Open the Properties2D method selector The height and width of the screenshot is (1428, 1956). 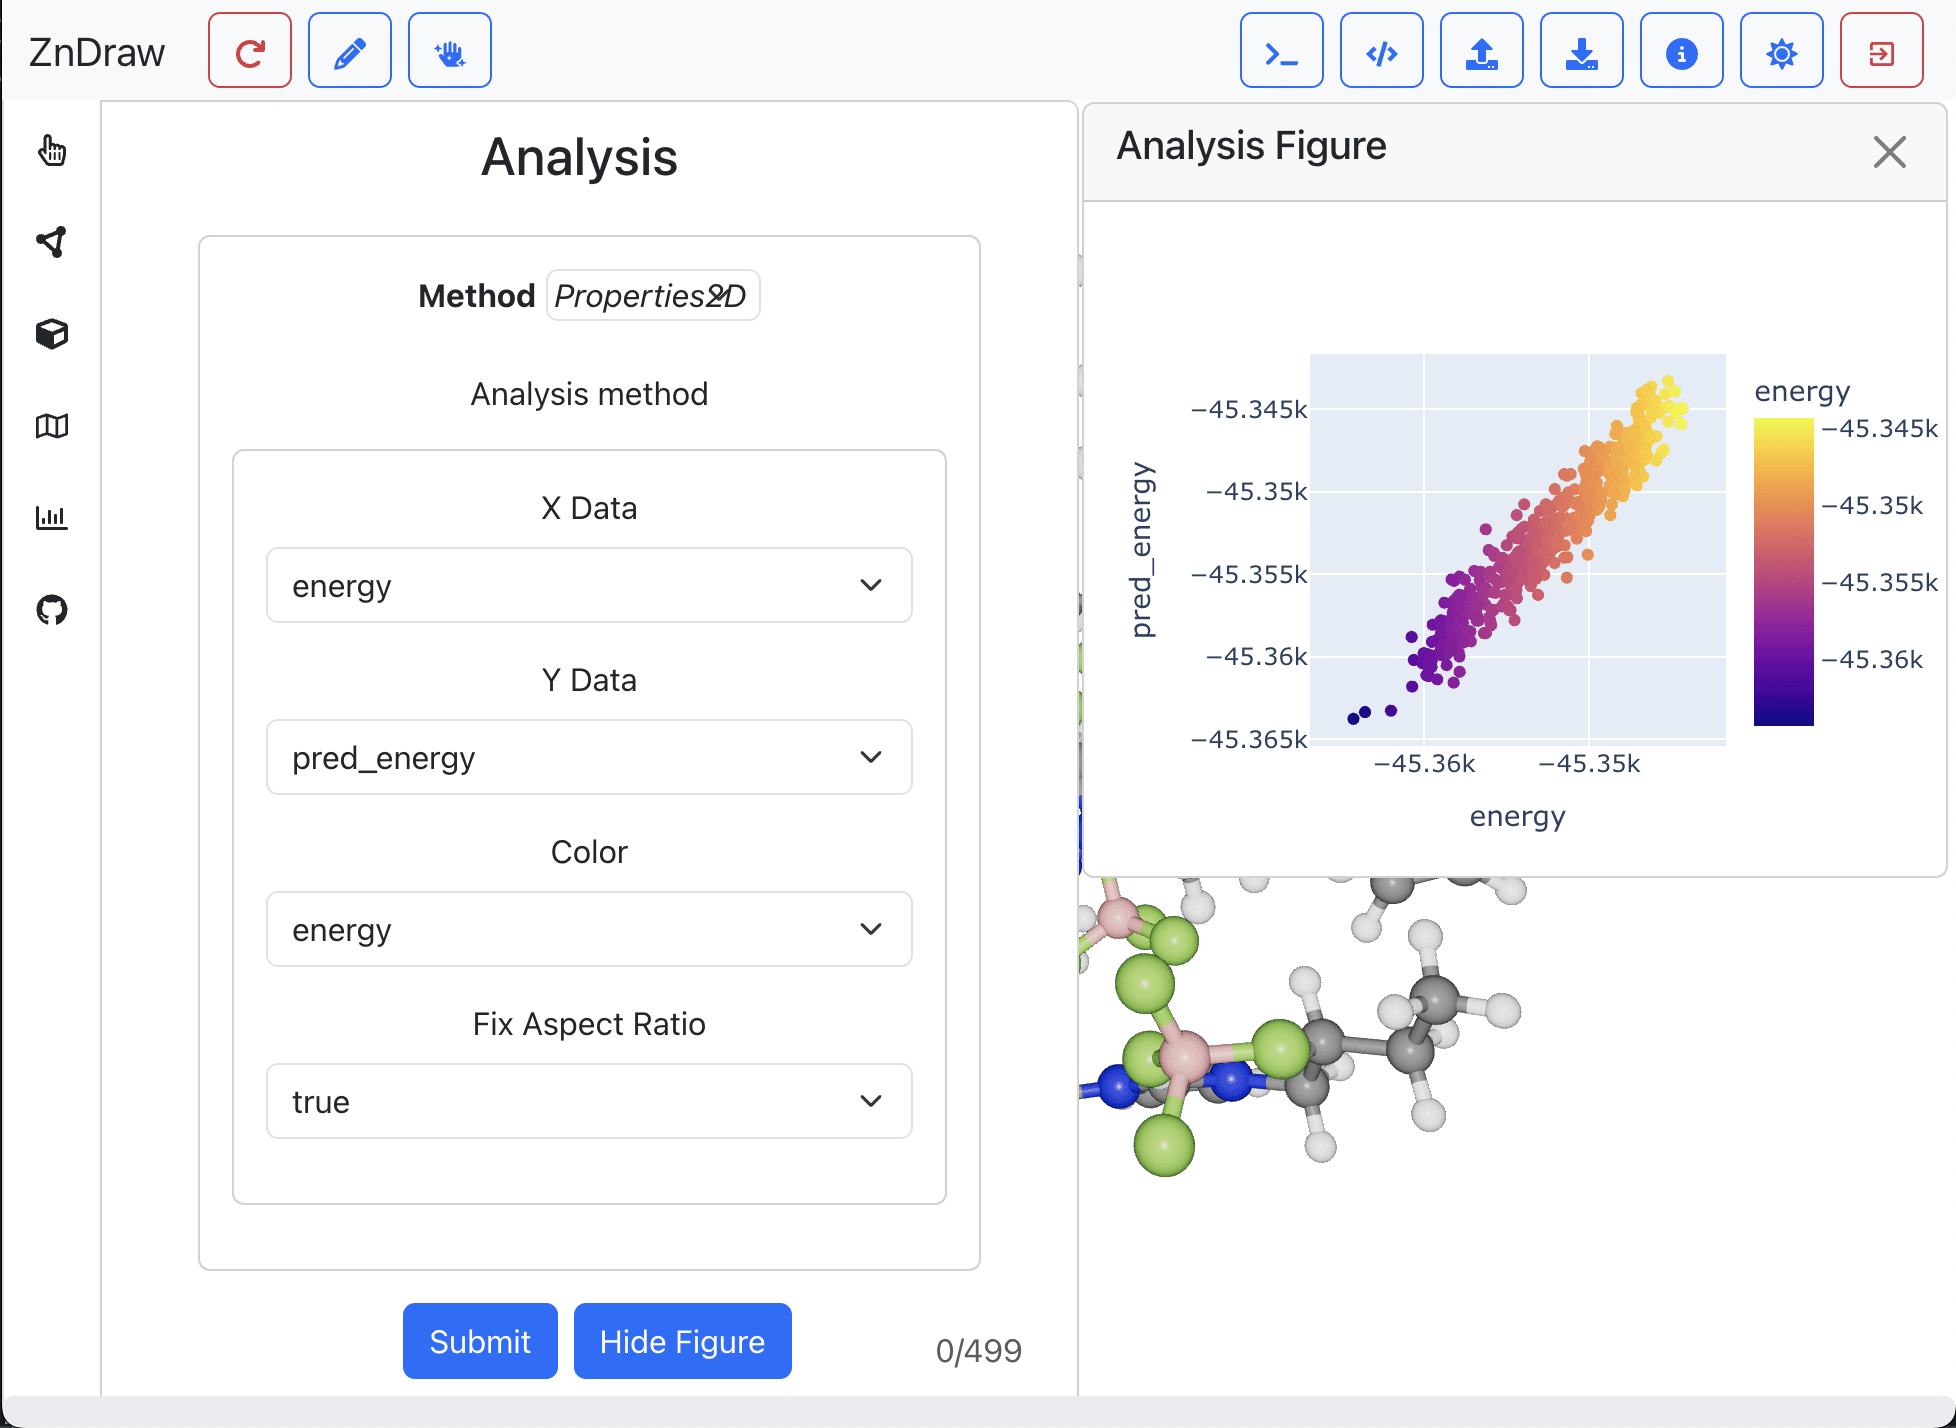pyautogui.click(x=652, y=295)
